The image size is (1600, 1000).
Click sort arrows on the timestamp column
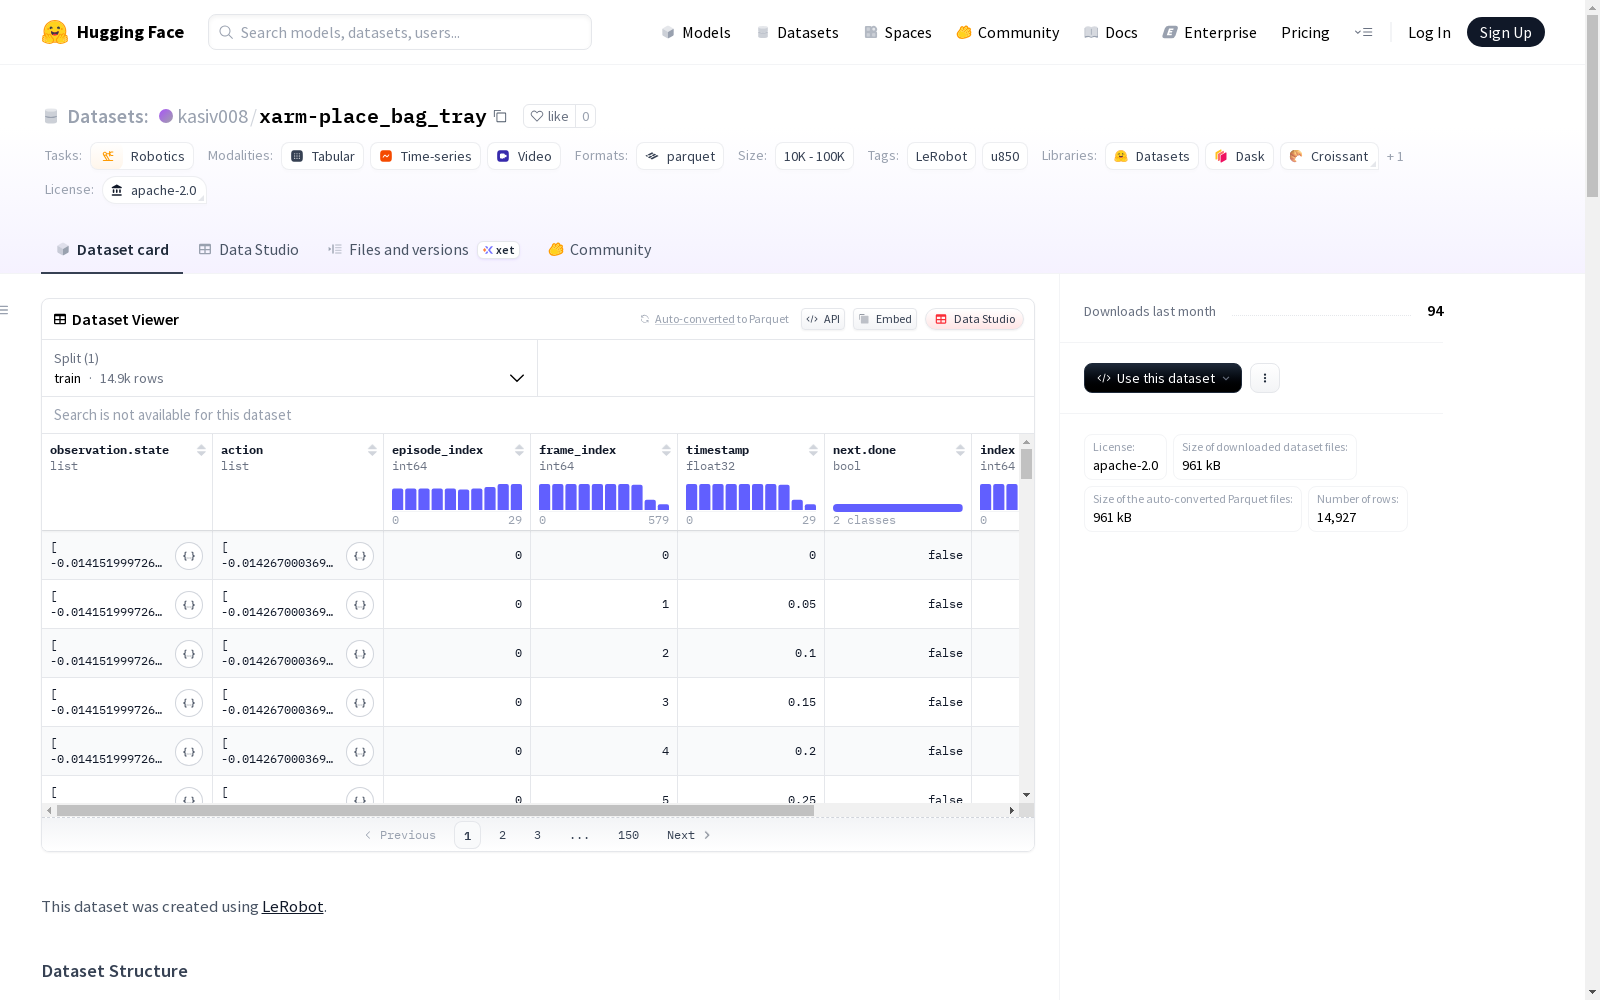[813, 450]
